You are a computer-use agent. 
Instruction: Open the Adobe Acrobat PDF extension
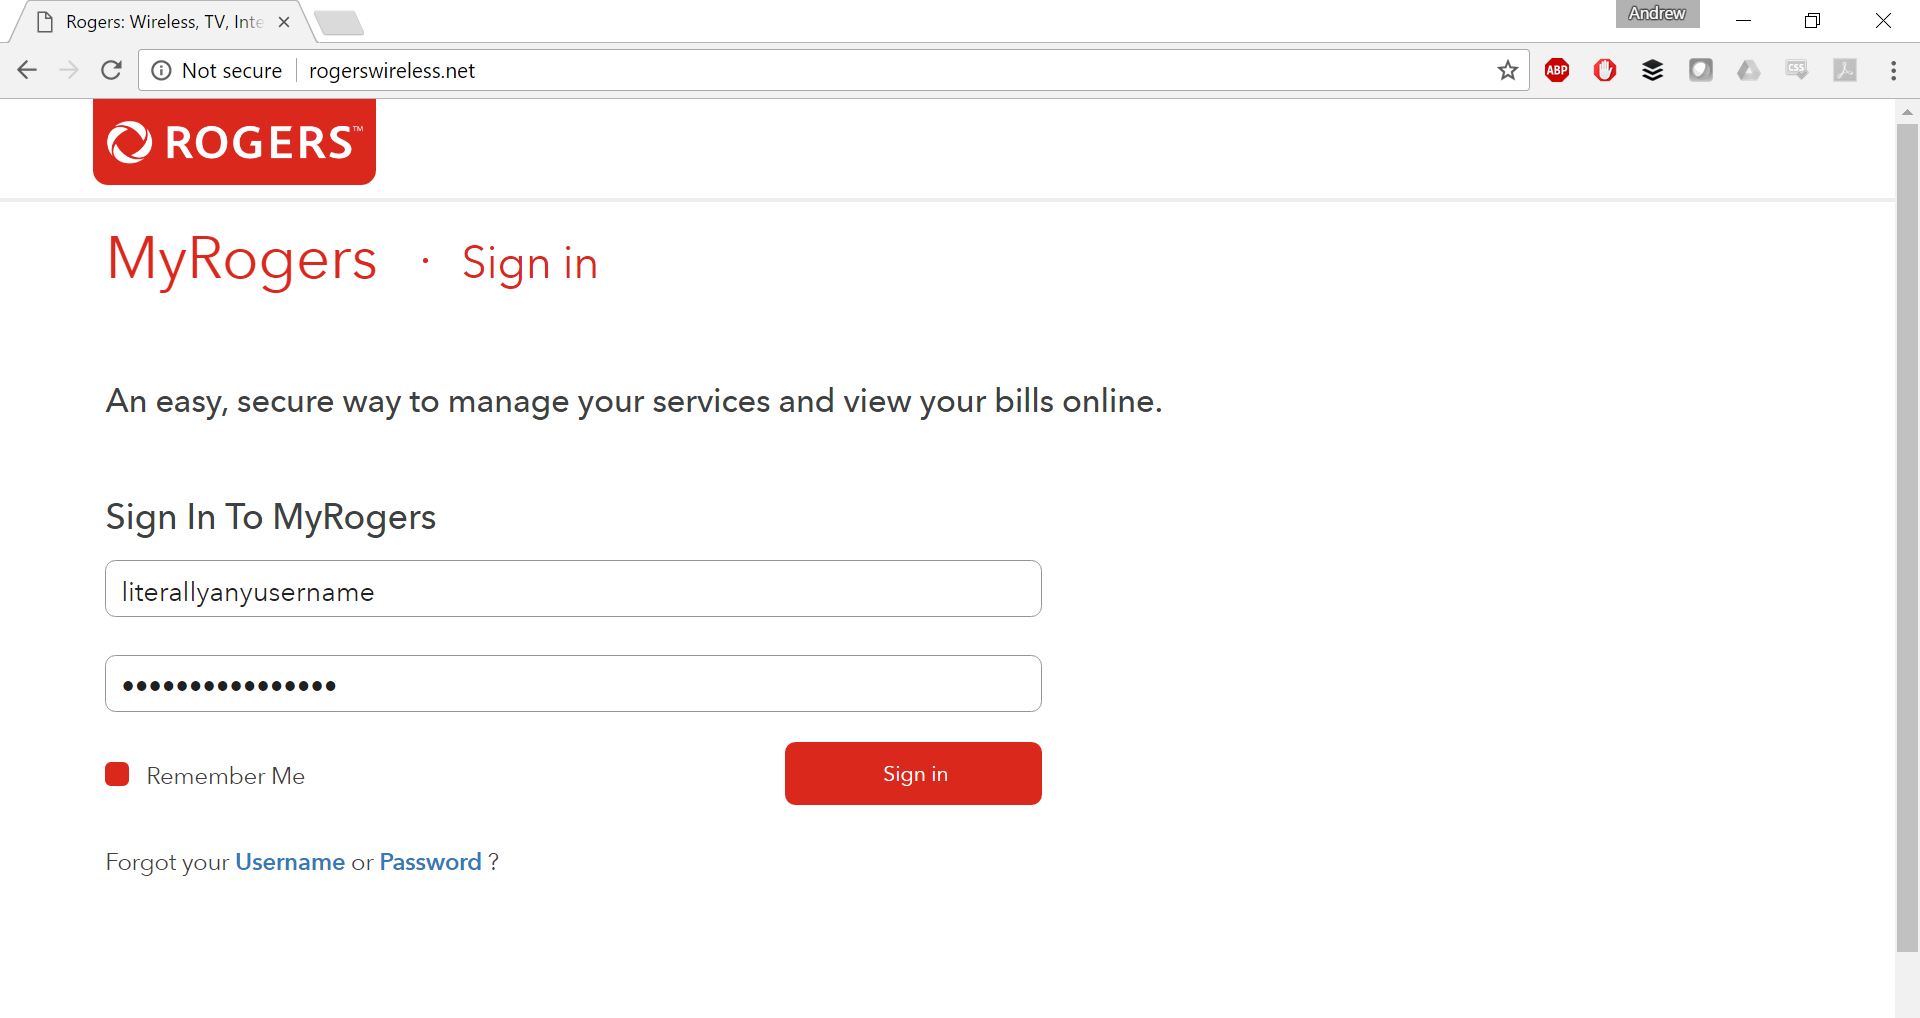coord(1845,70)
